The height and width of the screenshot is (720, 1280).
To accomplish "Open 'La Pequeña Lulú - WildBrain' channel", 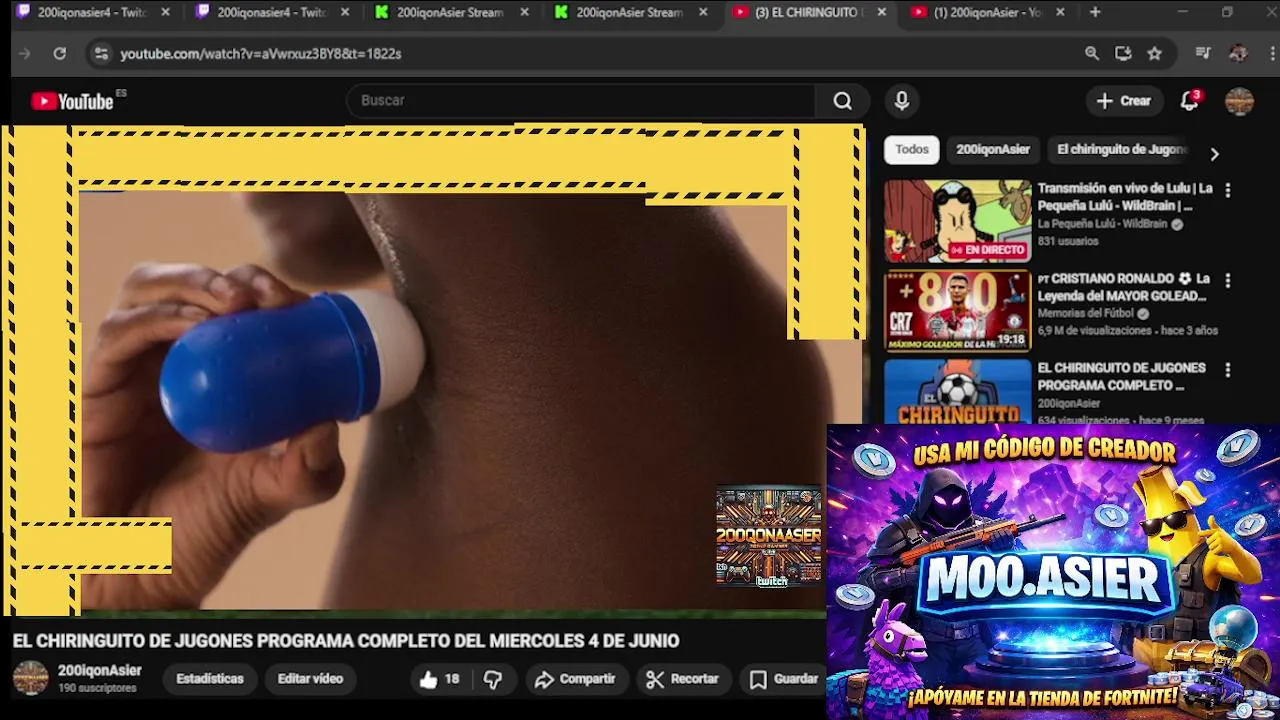I will [1102, 224].
